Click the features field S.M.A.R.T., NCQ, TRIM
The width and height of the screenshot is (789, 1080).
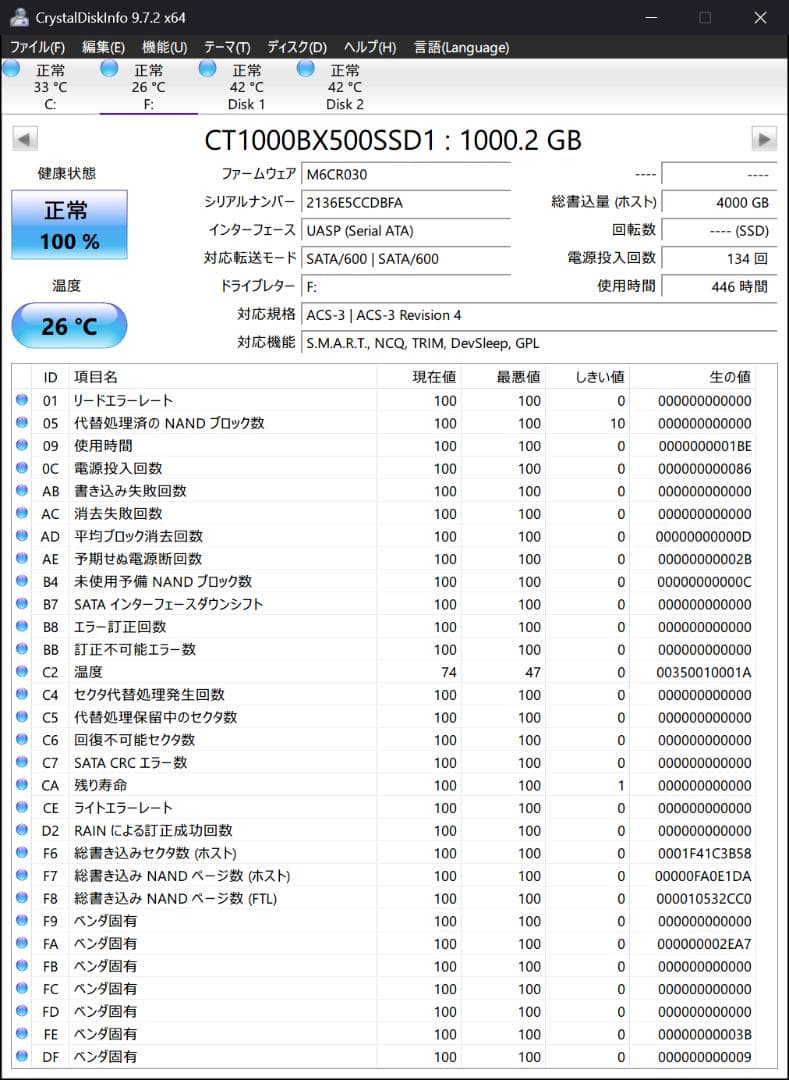(539, 343)
